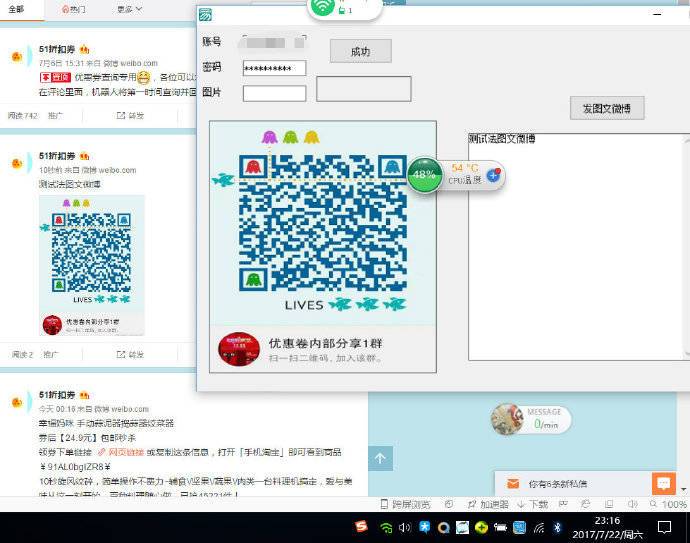The image size is (690, 543).
Task: Click the 优惠卷内部分享1群 group avatar
Action: 239,349
